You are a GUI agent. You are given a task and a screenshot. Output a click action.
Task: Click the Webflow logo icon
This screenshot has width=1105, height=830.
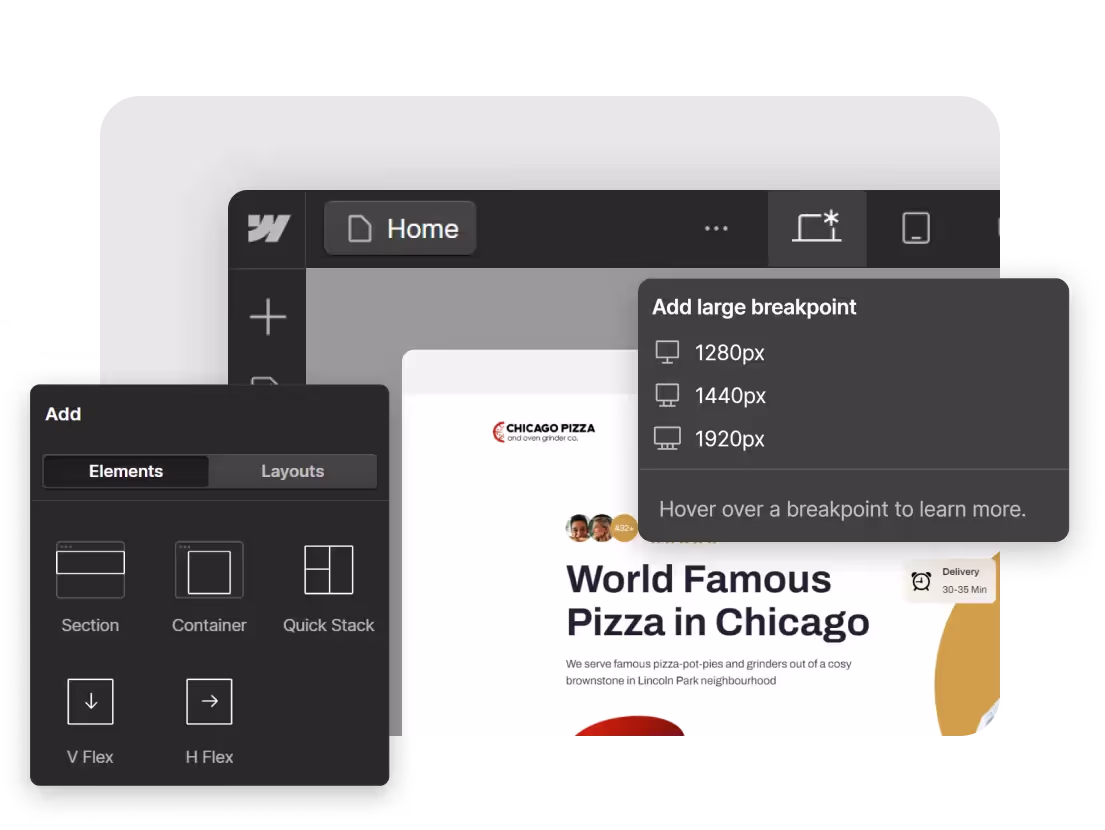pyautogui.click(x=268, y=228)
